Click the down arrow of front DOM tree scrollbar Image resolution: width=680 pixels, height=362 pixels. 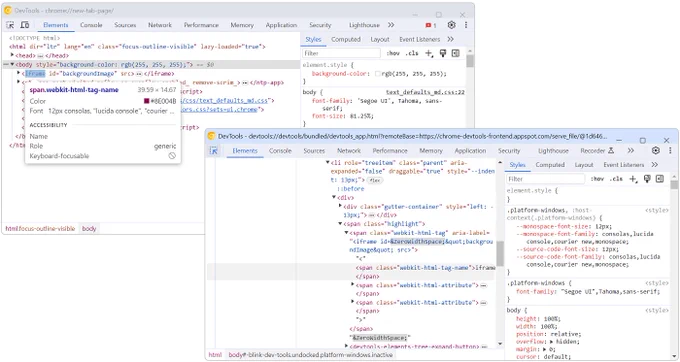coord(500,344)
